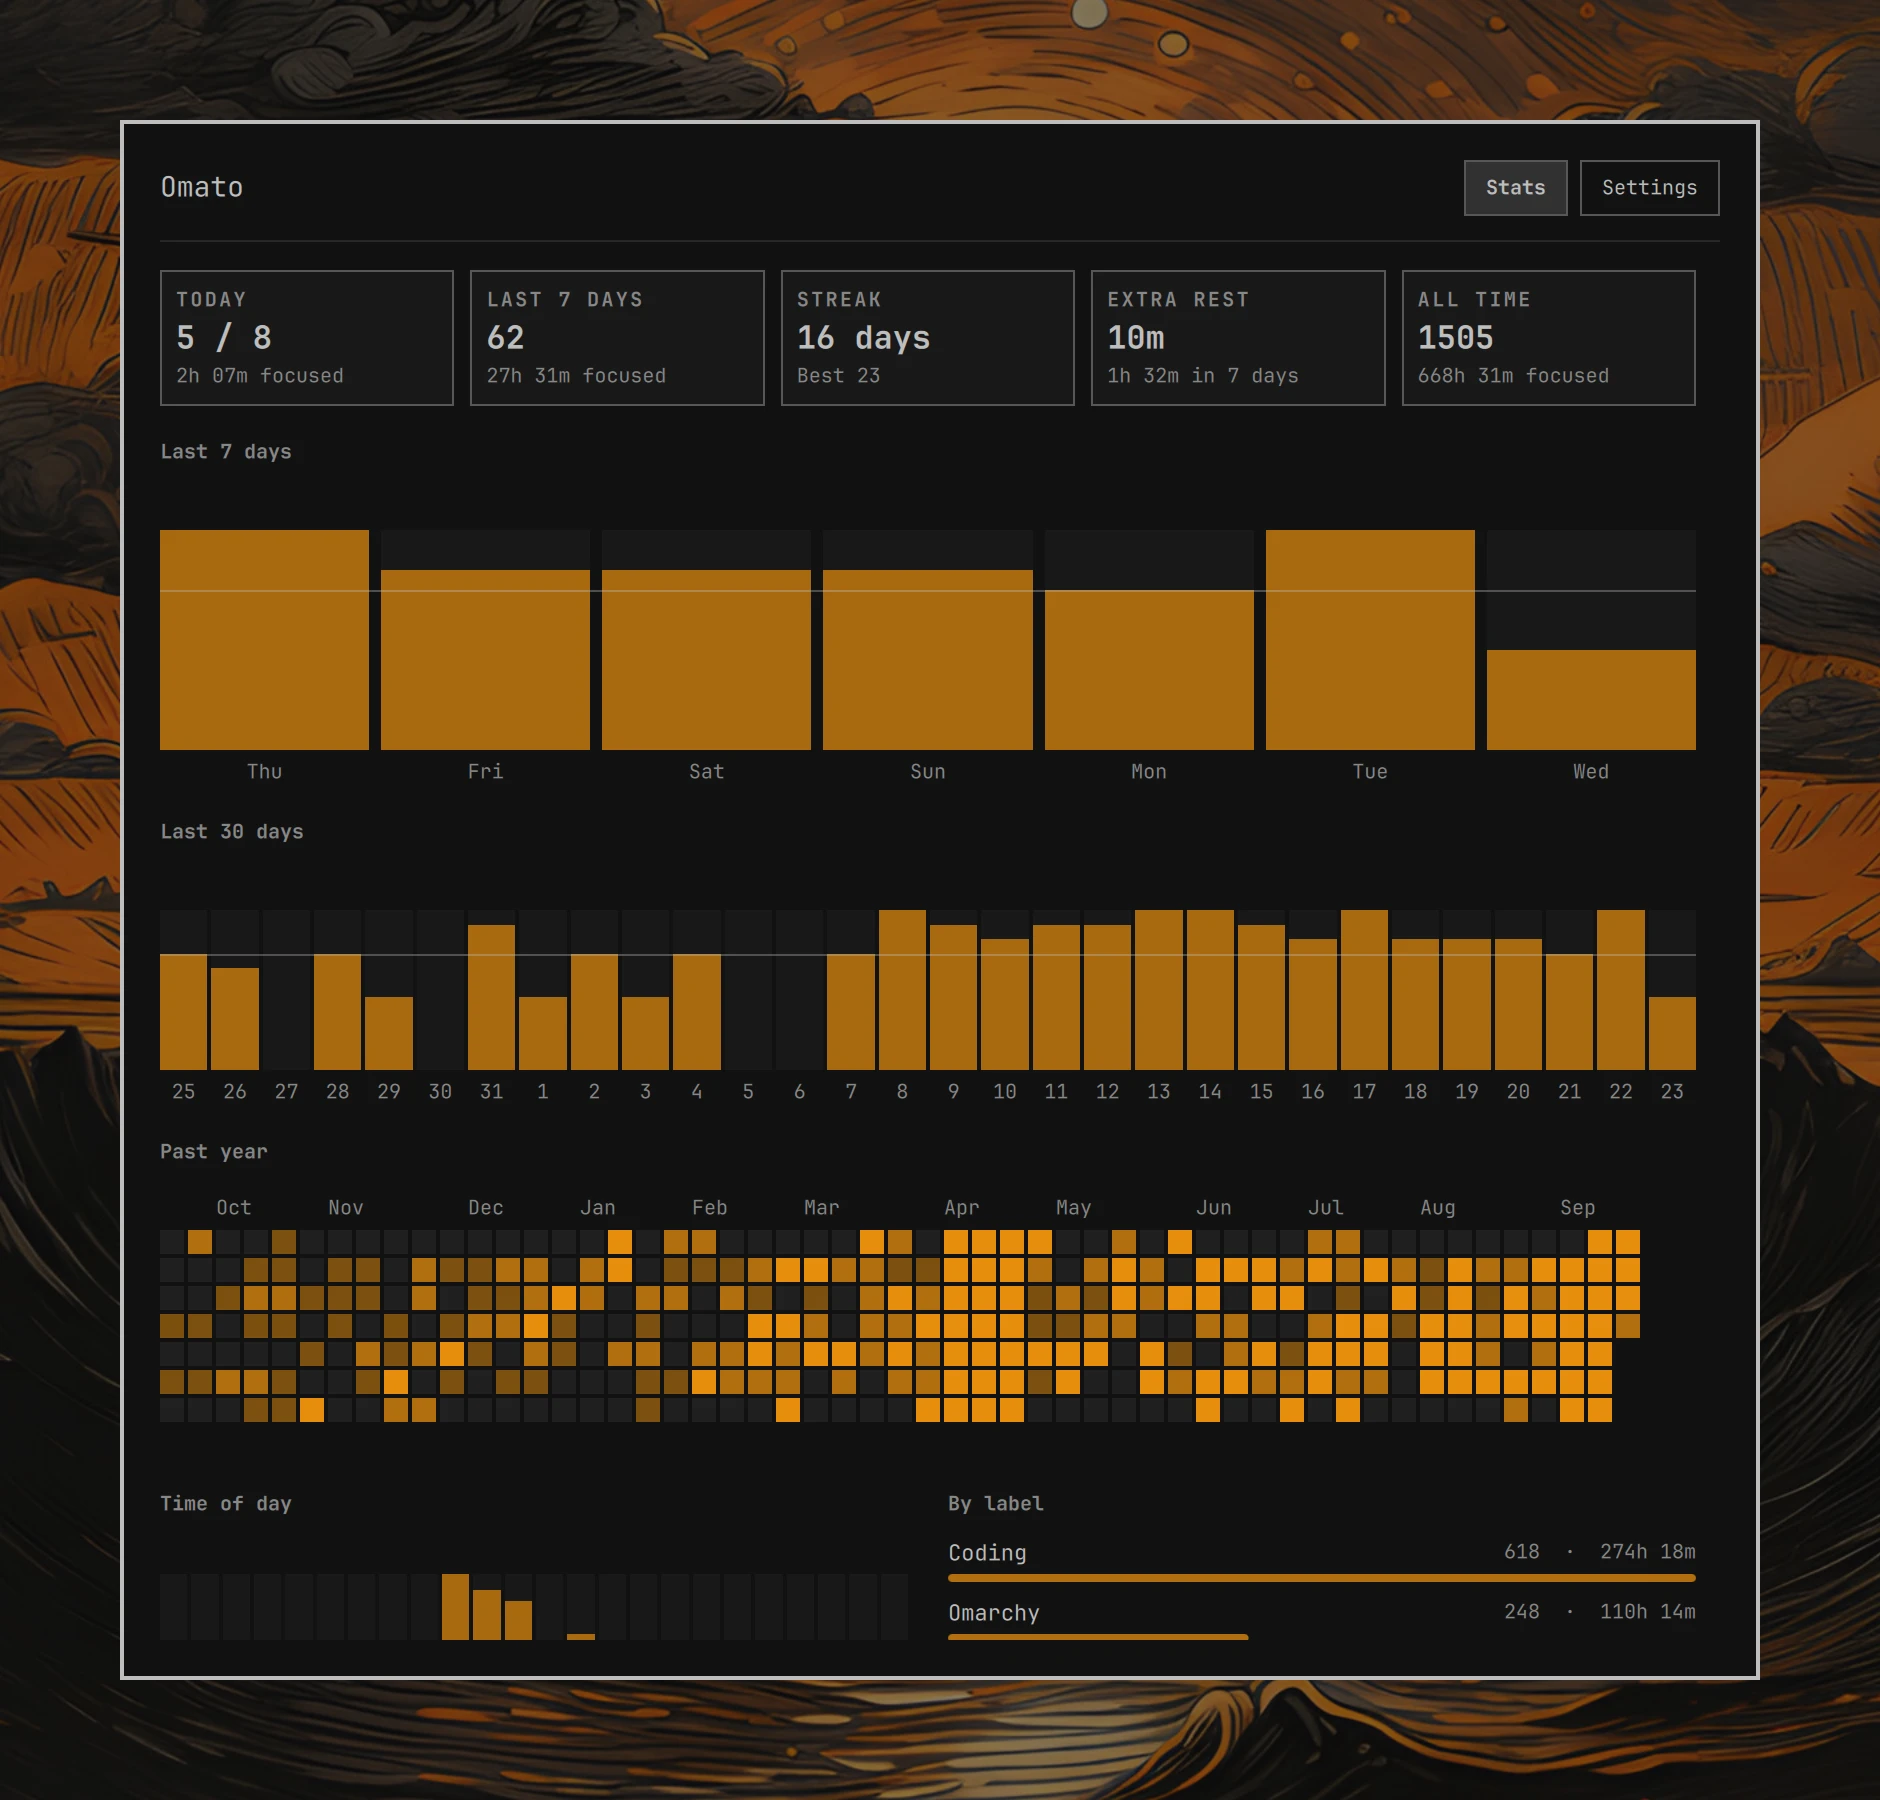The width and height of the screenshot is (1880, 1800).
Task: Click the "By label" heading
Action: (x=996, y=1504)
